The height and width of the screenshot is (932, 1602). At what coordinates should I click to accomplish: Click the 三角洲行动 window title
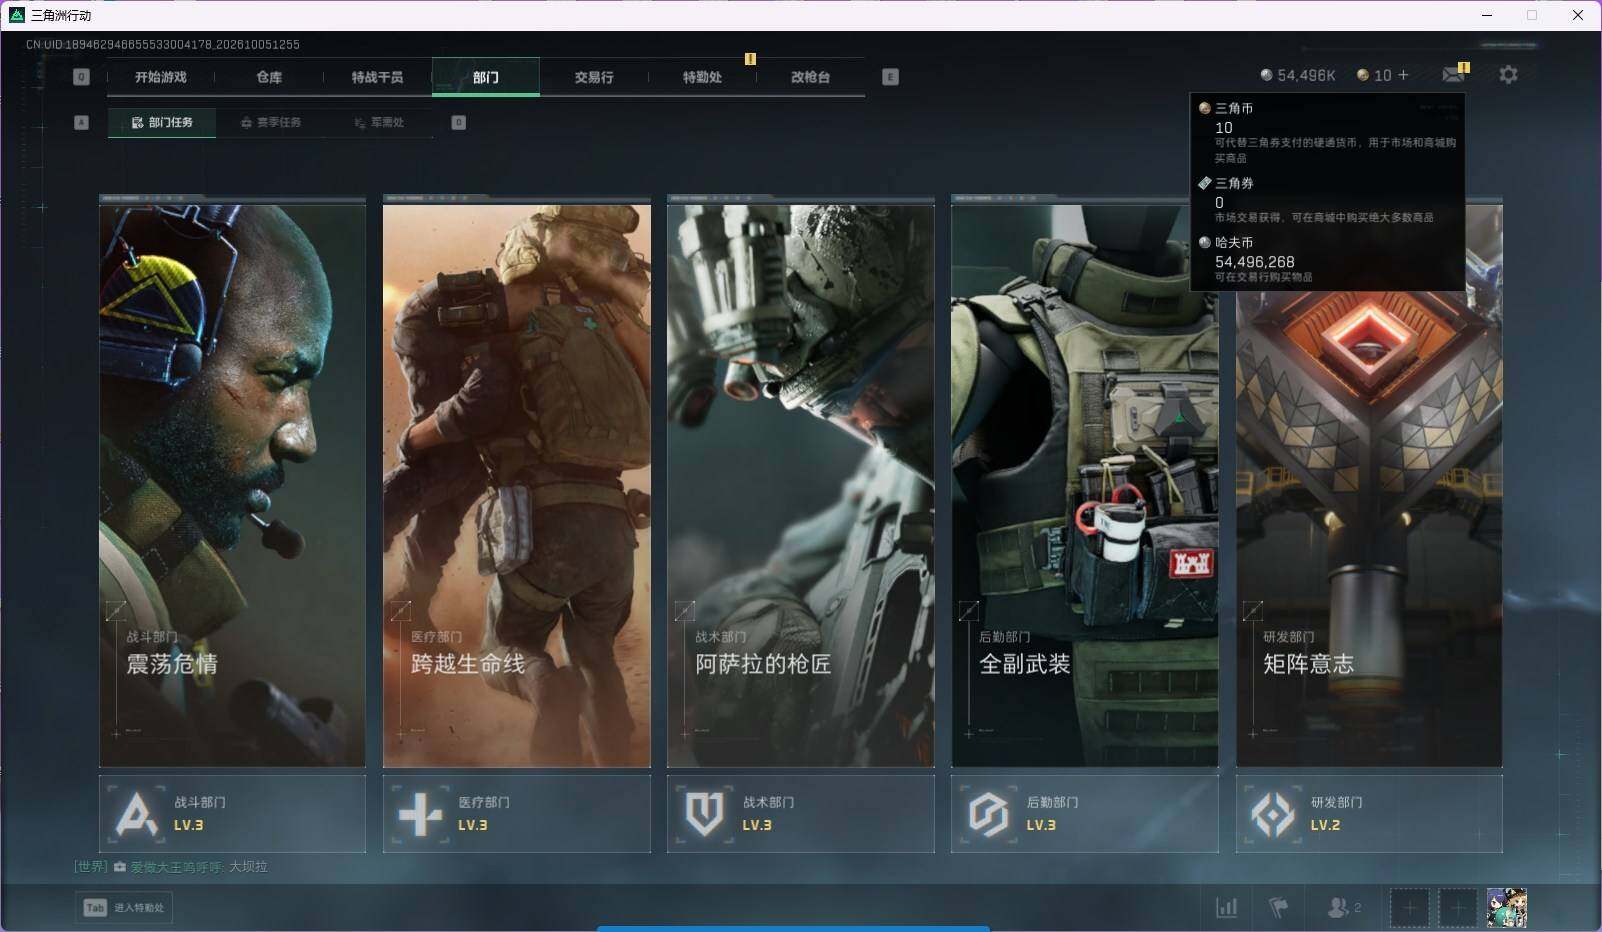point(61,15)
